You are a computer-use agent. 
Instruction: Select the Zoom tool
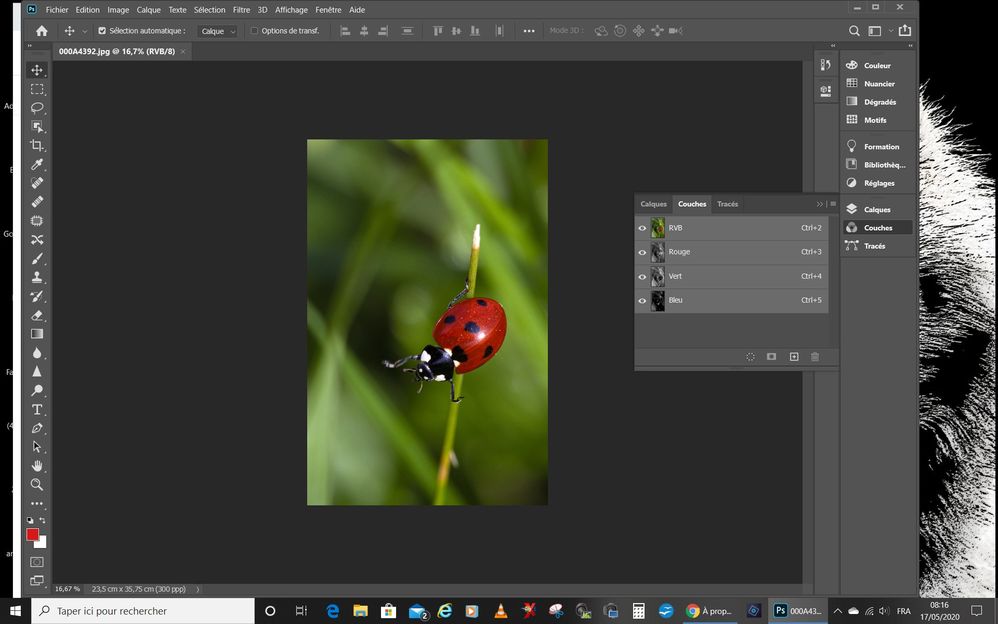[x=37, y=485]
